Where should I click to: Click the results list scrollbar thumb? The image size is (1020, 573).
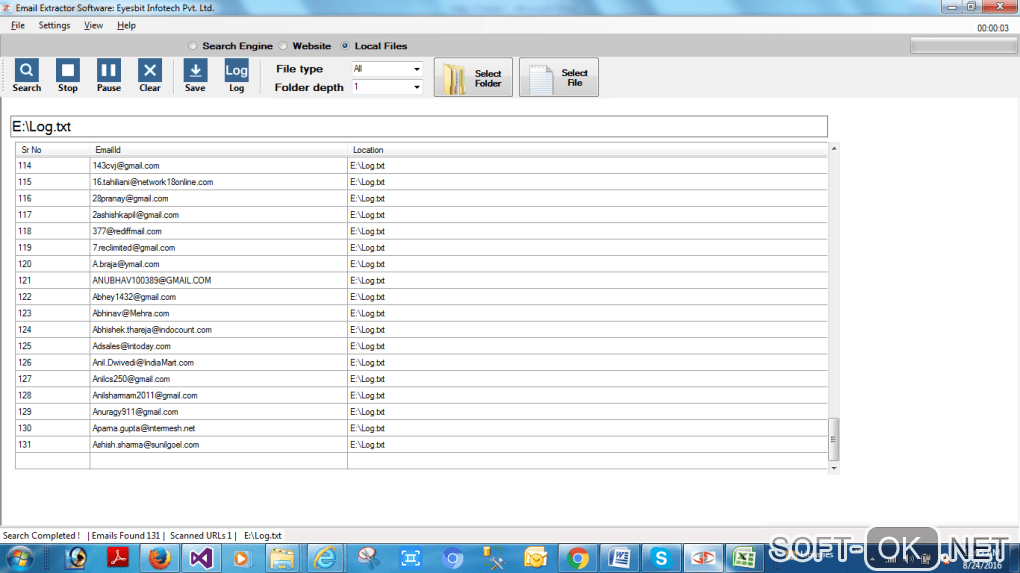(x=833, y=439)
